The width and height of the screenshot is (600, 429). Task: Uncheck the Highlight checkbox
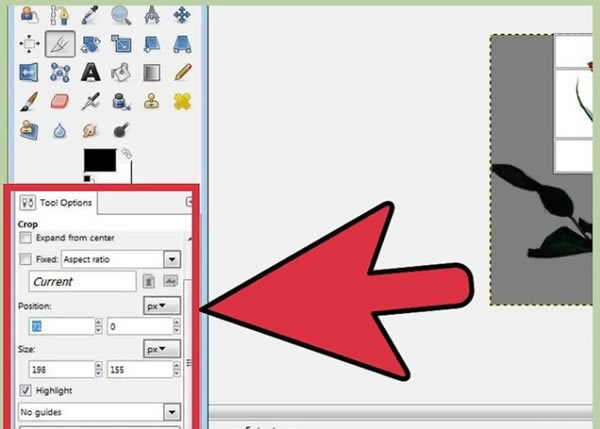tap(26, 390)
